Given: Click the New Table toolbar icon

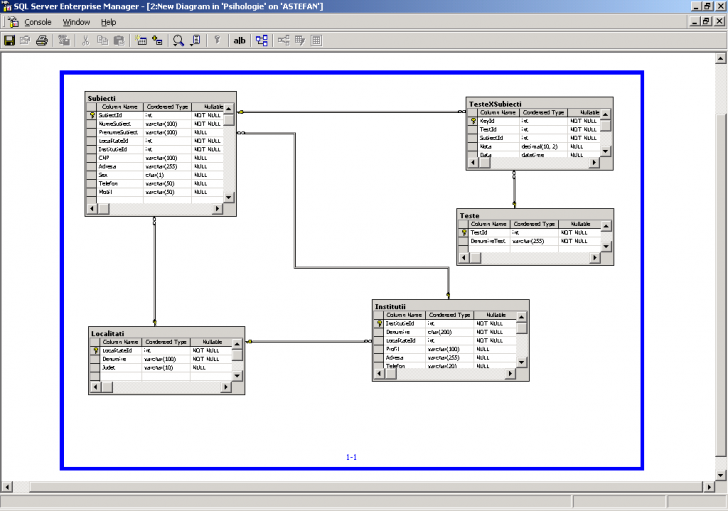Looking at the screenshot, I should click(x=141, y=41).
